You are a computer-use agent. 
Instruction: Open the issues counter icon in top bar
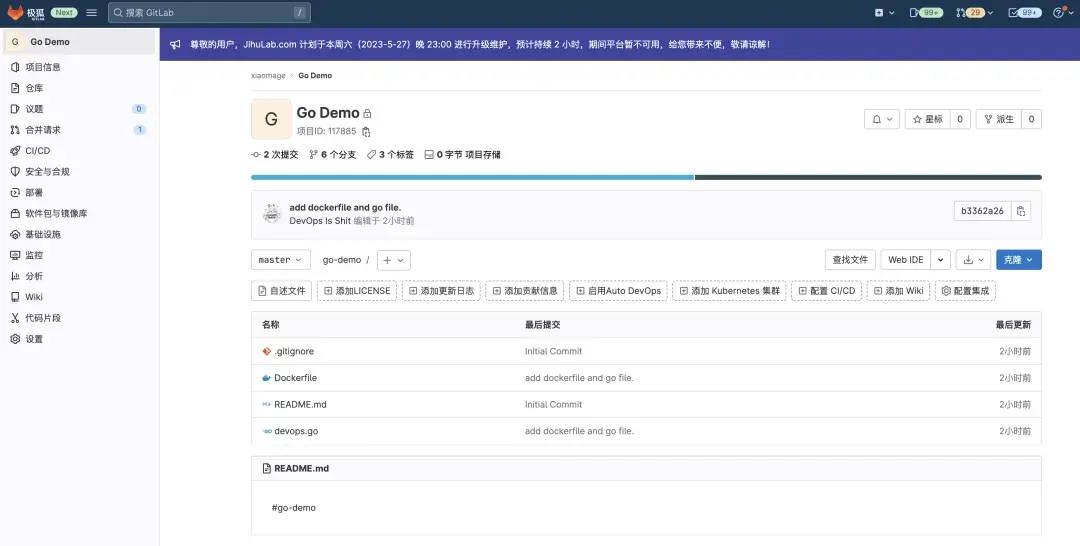pyautogui.click(x=926, y=12)
